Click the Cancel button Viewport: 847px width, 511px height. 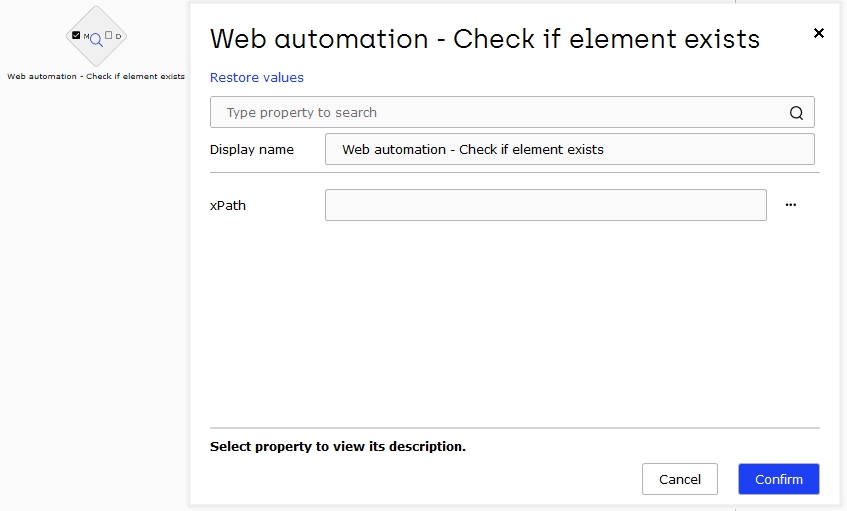pyautogui.click(x=680, y=479)
